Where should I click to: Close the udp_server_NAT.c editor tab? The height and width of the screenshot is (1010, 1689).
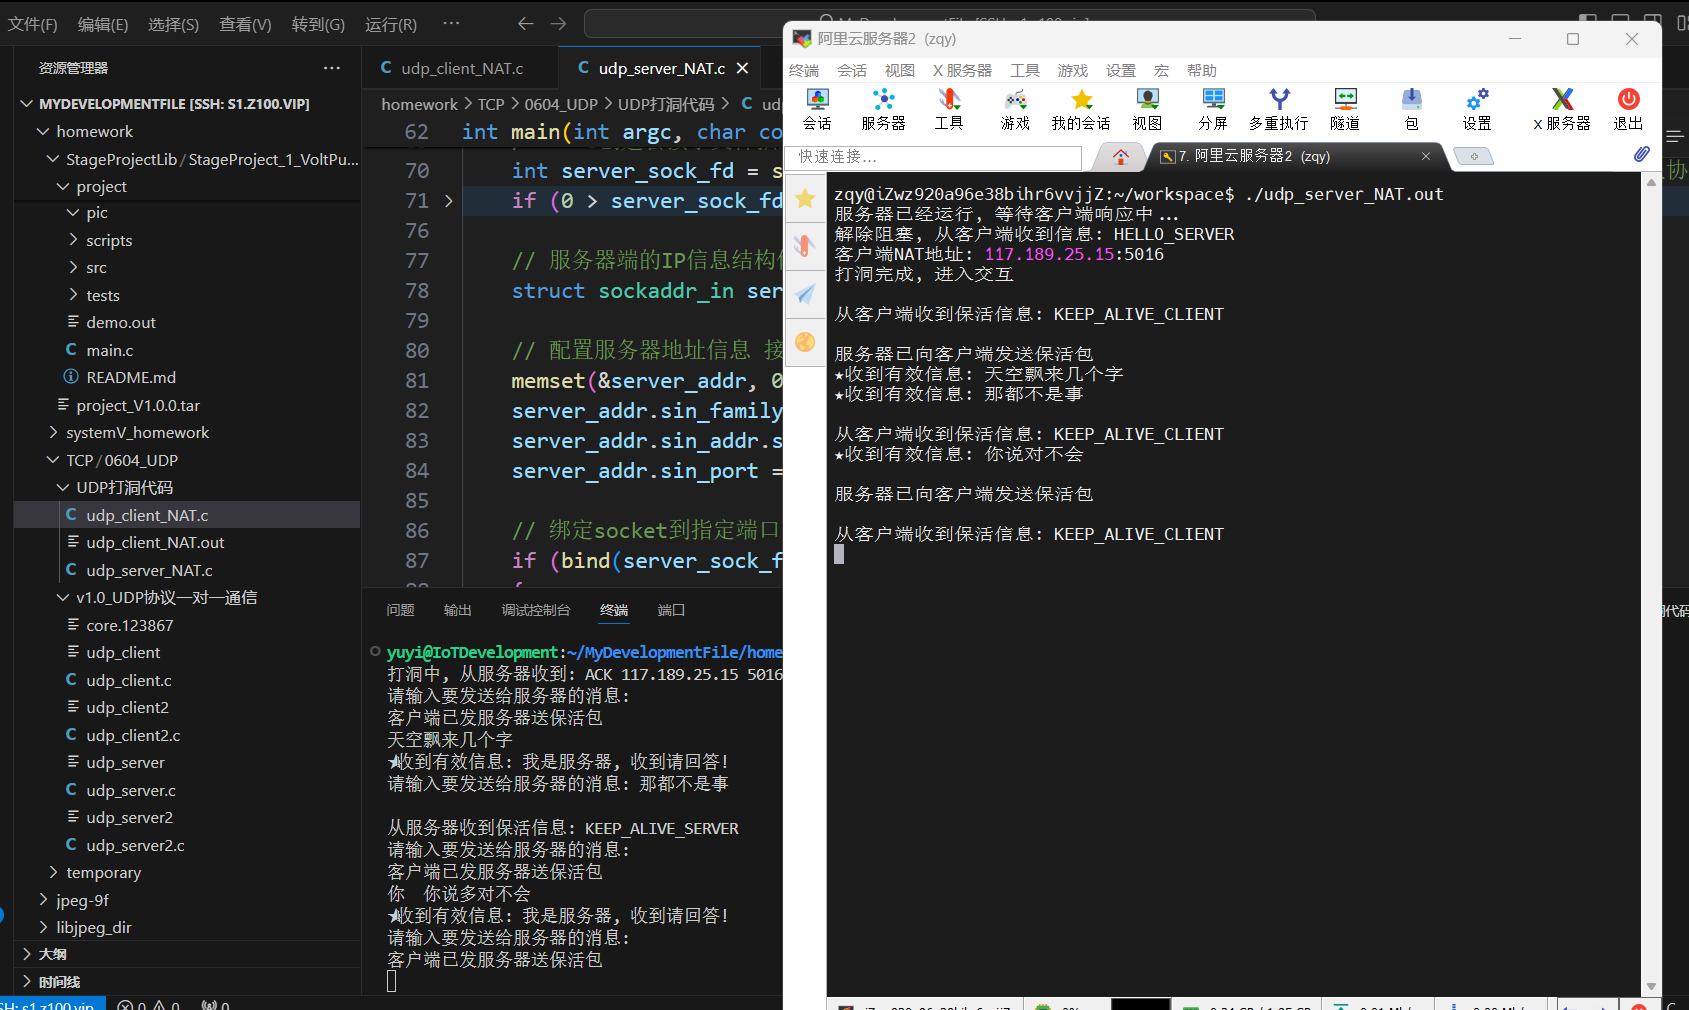[742, 68]
